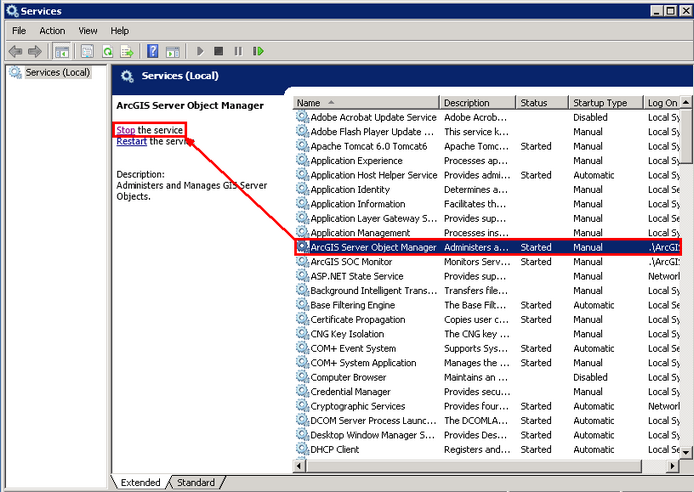The width and height of the screenshot is (694, 492).
Task: Switch to the Extended tab
Action: click(140, 482)
